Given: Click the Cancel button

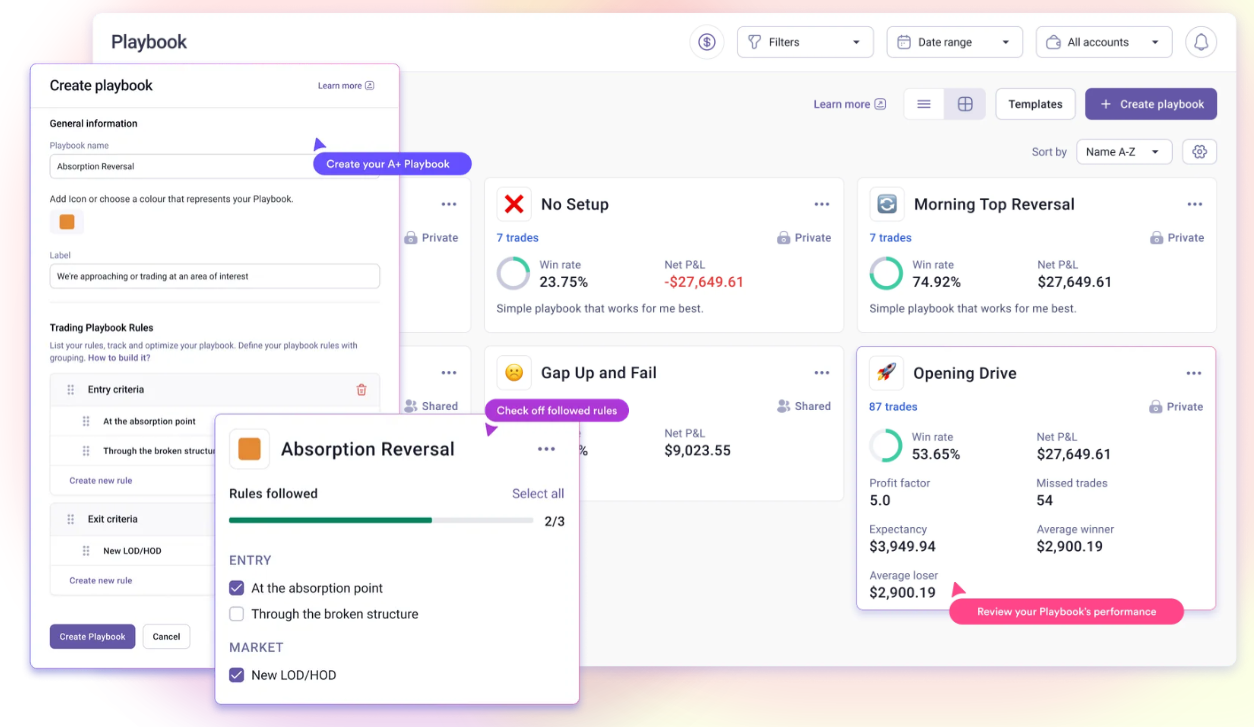Looking at the screenshot, I should (166, 637).
